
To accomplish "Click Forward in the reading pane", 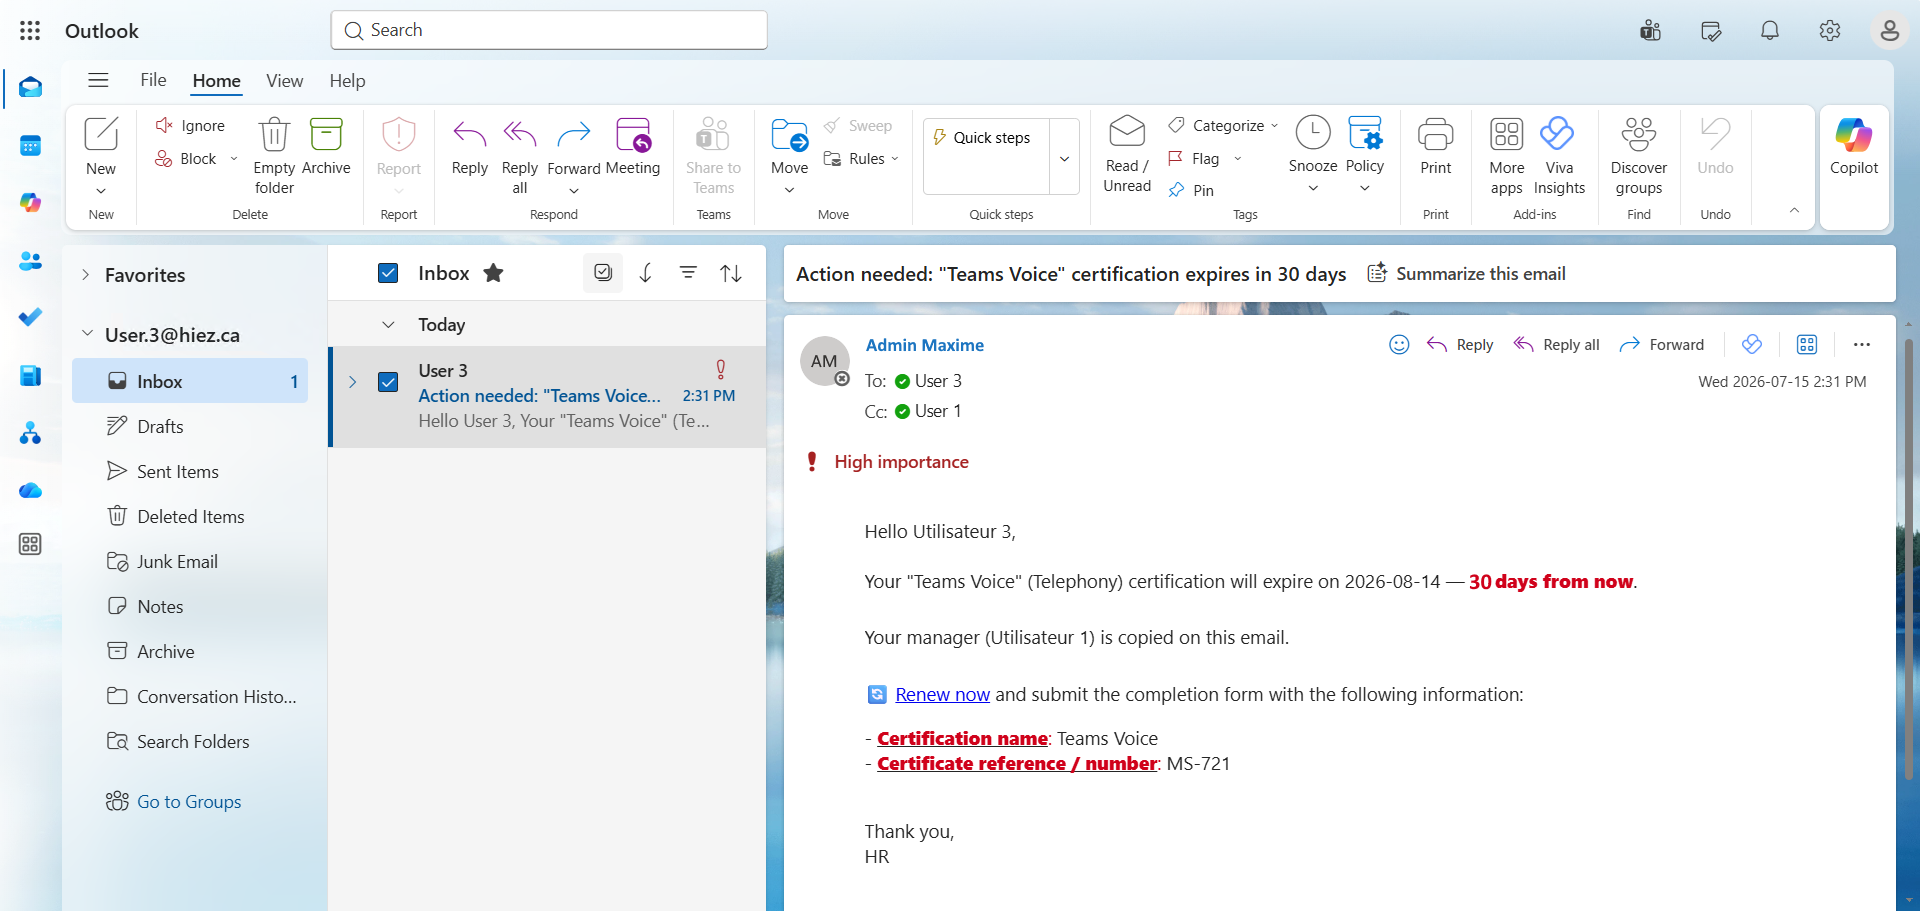I will [x=1661, y=345].
